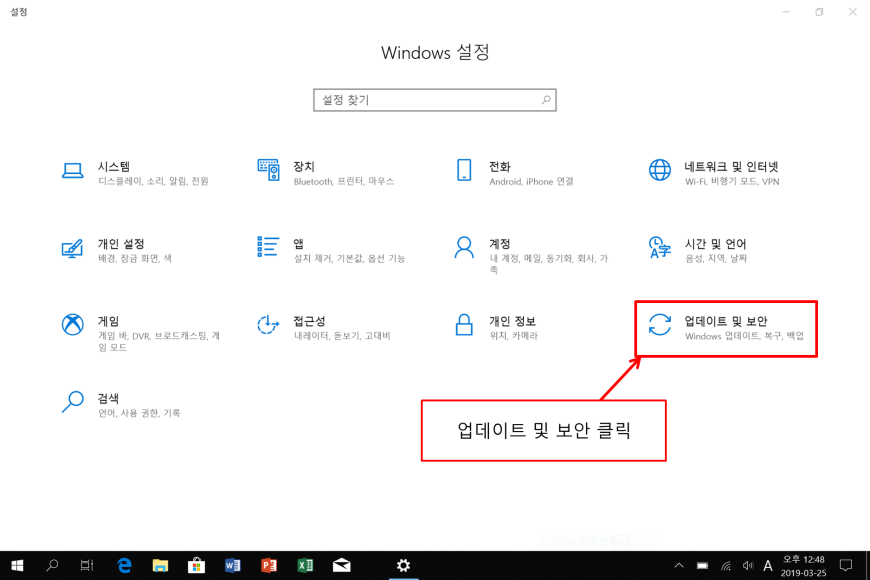
Task: Click the 장치 keyboard and speaker icon
Action: point(269,170)
